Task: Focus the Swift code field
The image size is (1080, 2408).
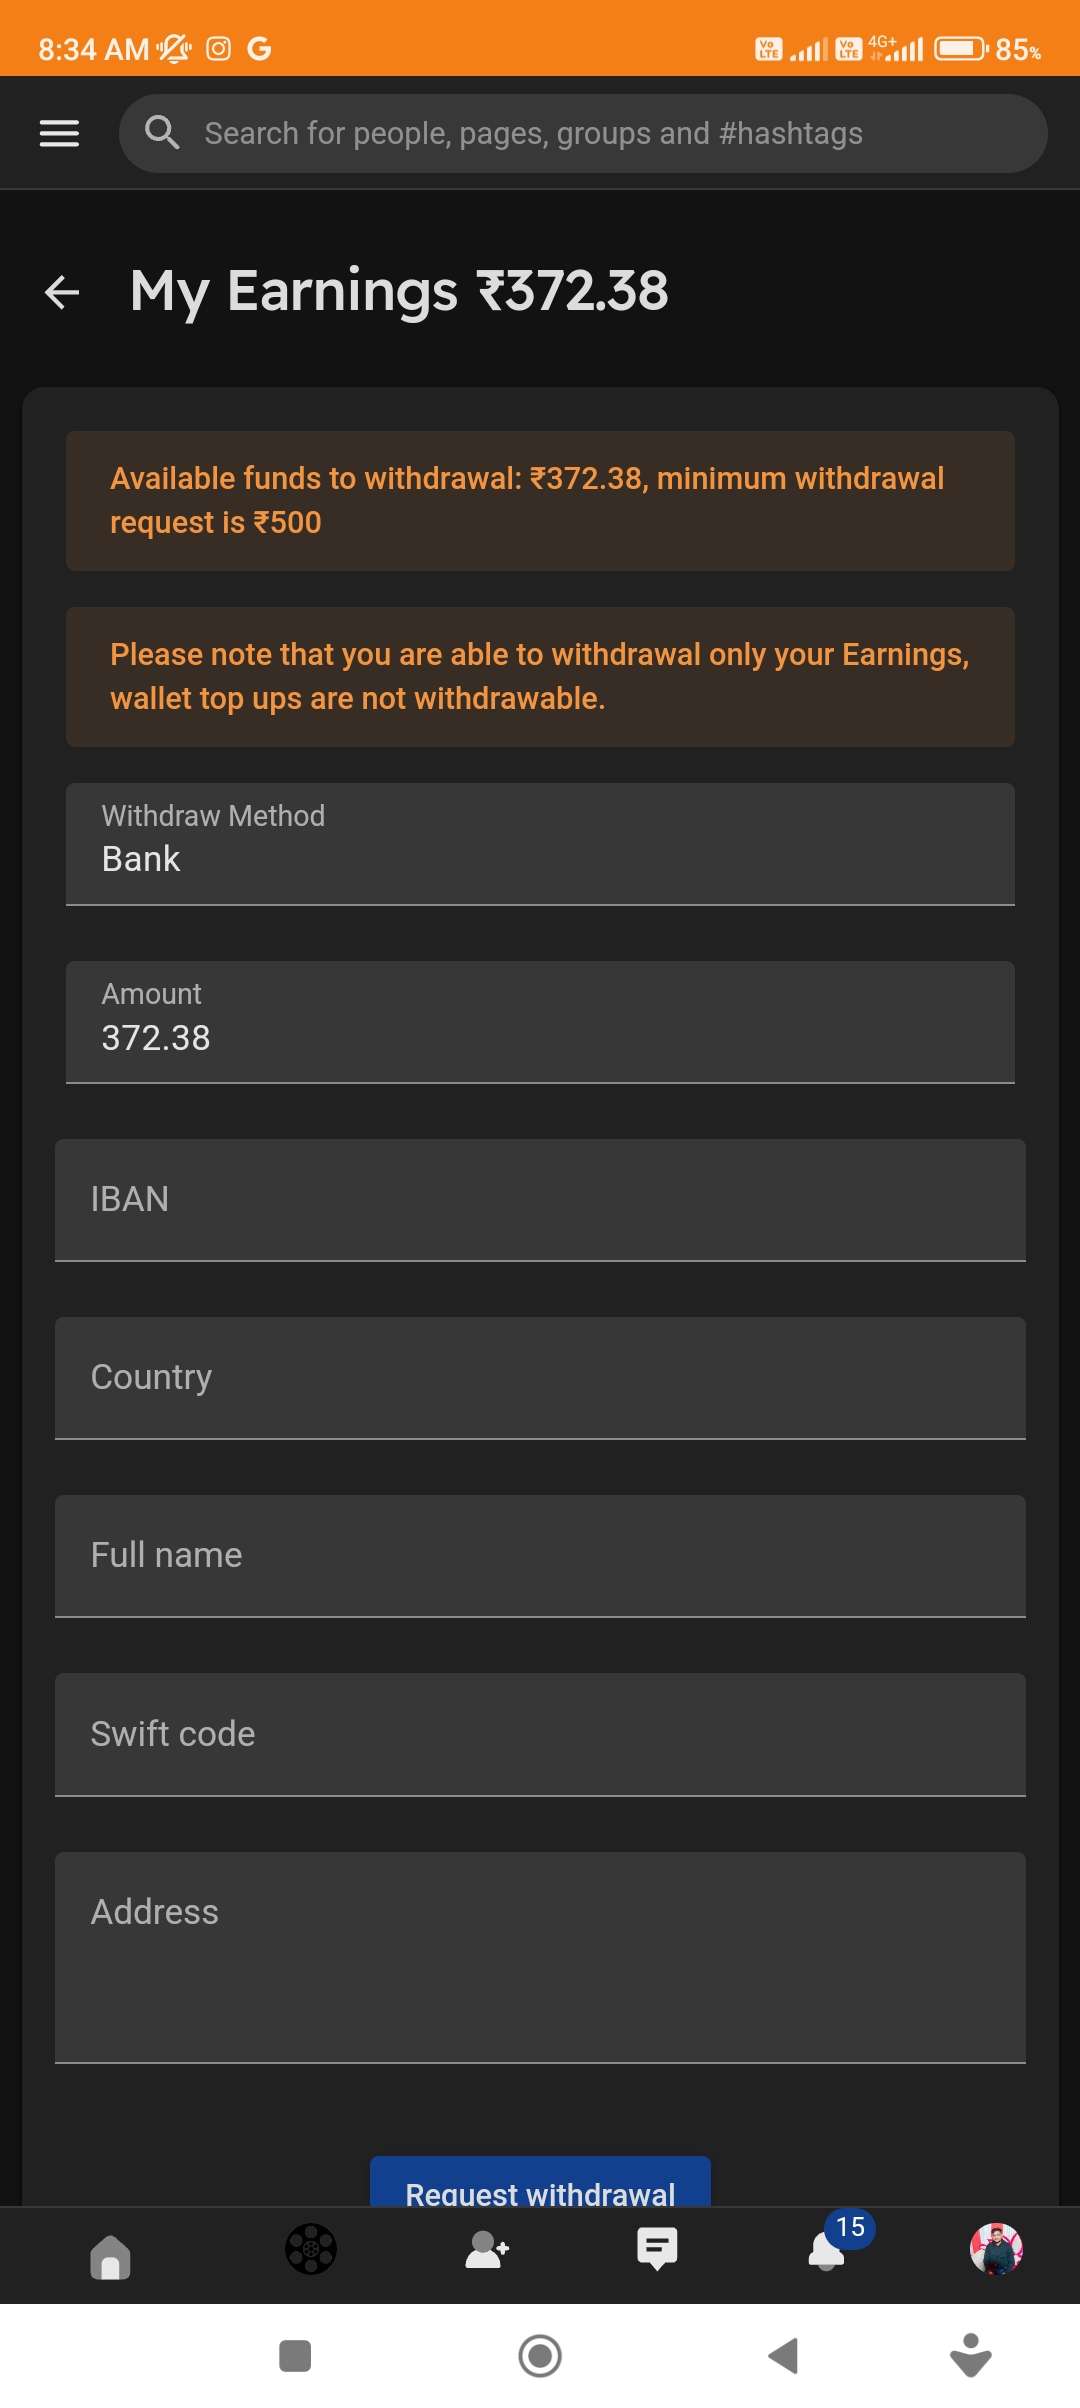Action: tap(540, 1734)
